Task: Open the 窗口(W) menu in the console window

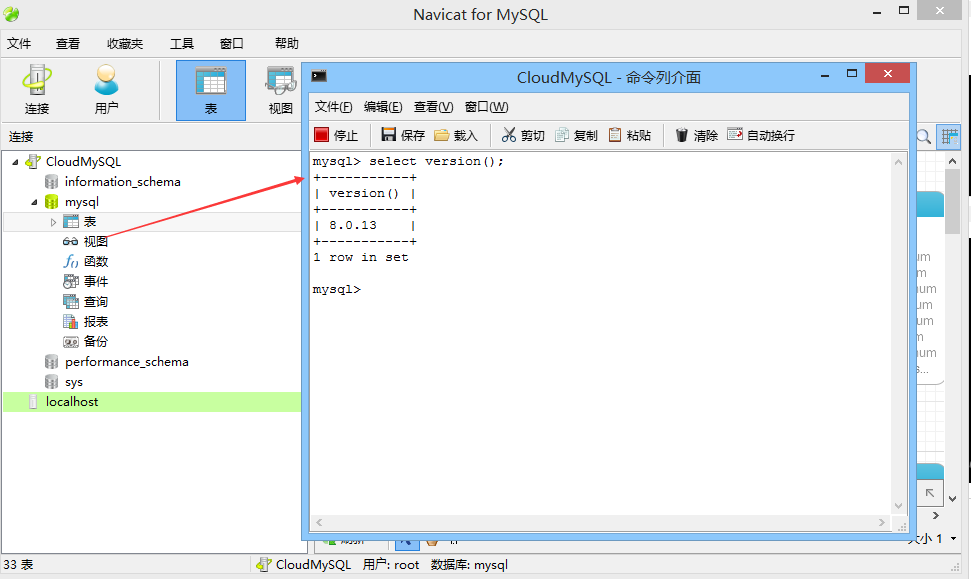Action: point(487,107)
